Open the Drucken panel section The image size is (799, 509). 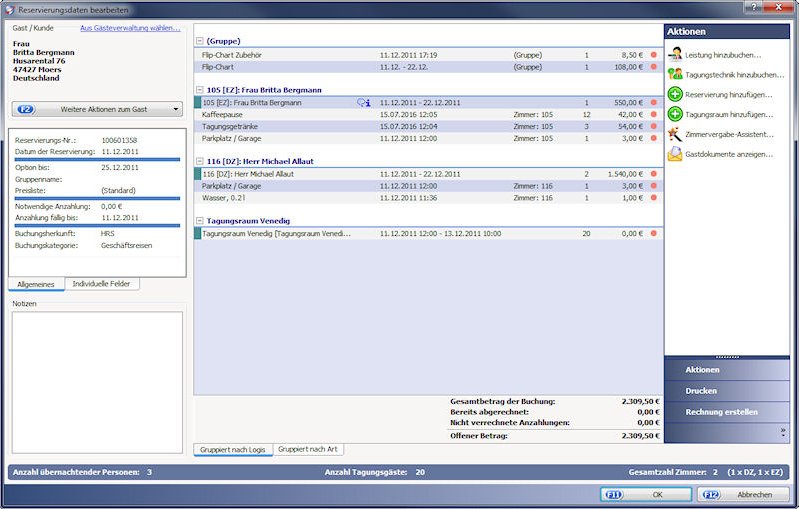[x=727, y=391]
